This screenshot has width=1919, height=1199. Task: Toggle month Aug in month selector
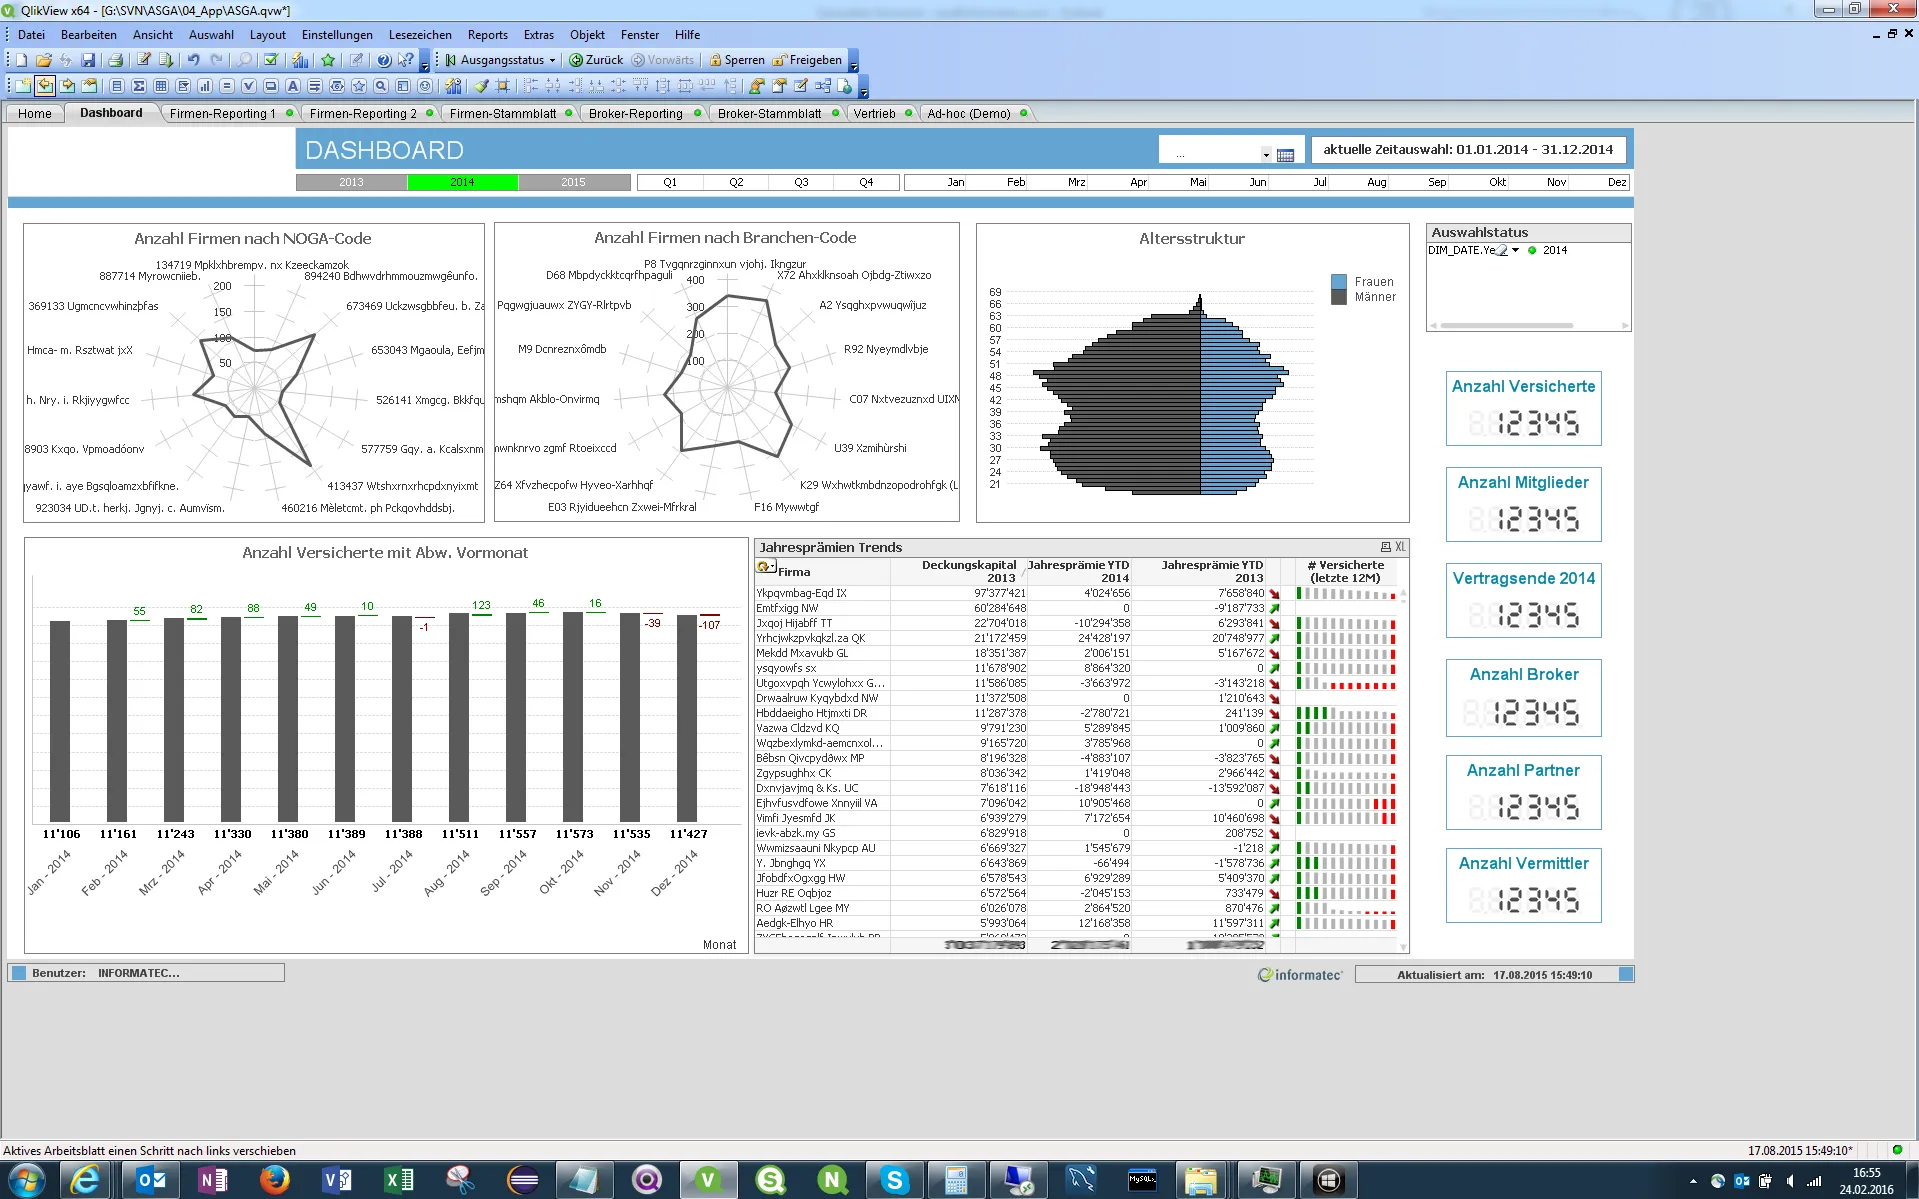coord(1377,182)
